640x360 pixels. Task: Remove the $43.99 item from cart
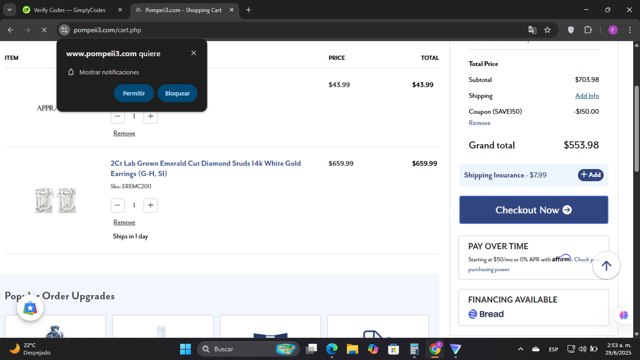tap(124, 133)
